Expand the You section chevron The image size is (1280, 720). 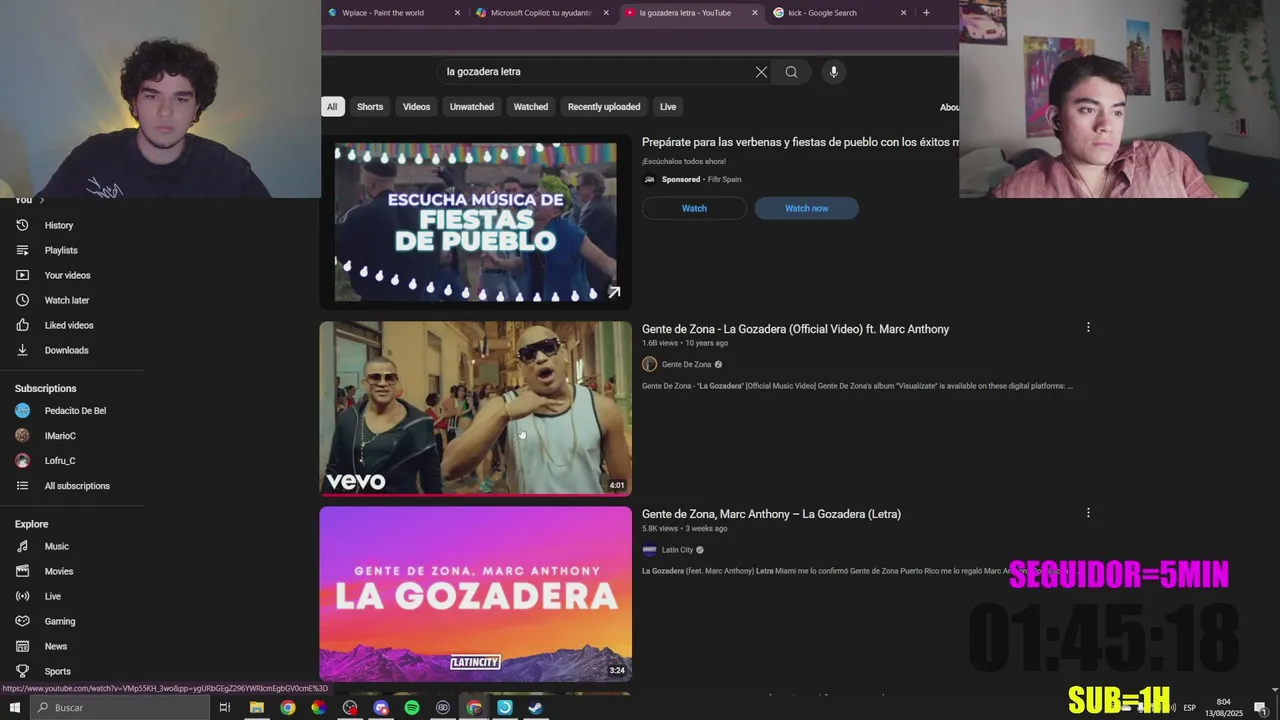pos(42,200)
